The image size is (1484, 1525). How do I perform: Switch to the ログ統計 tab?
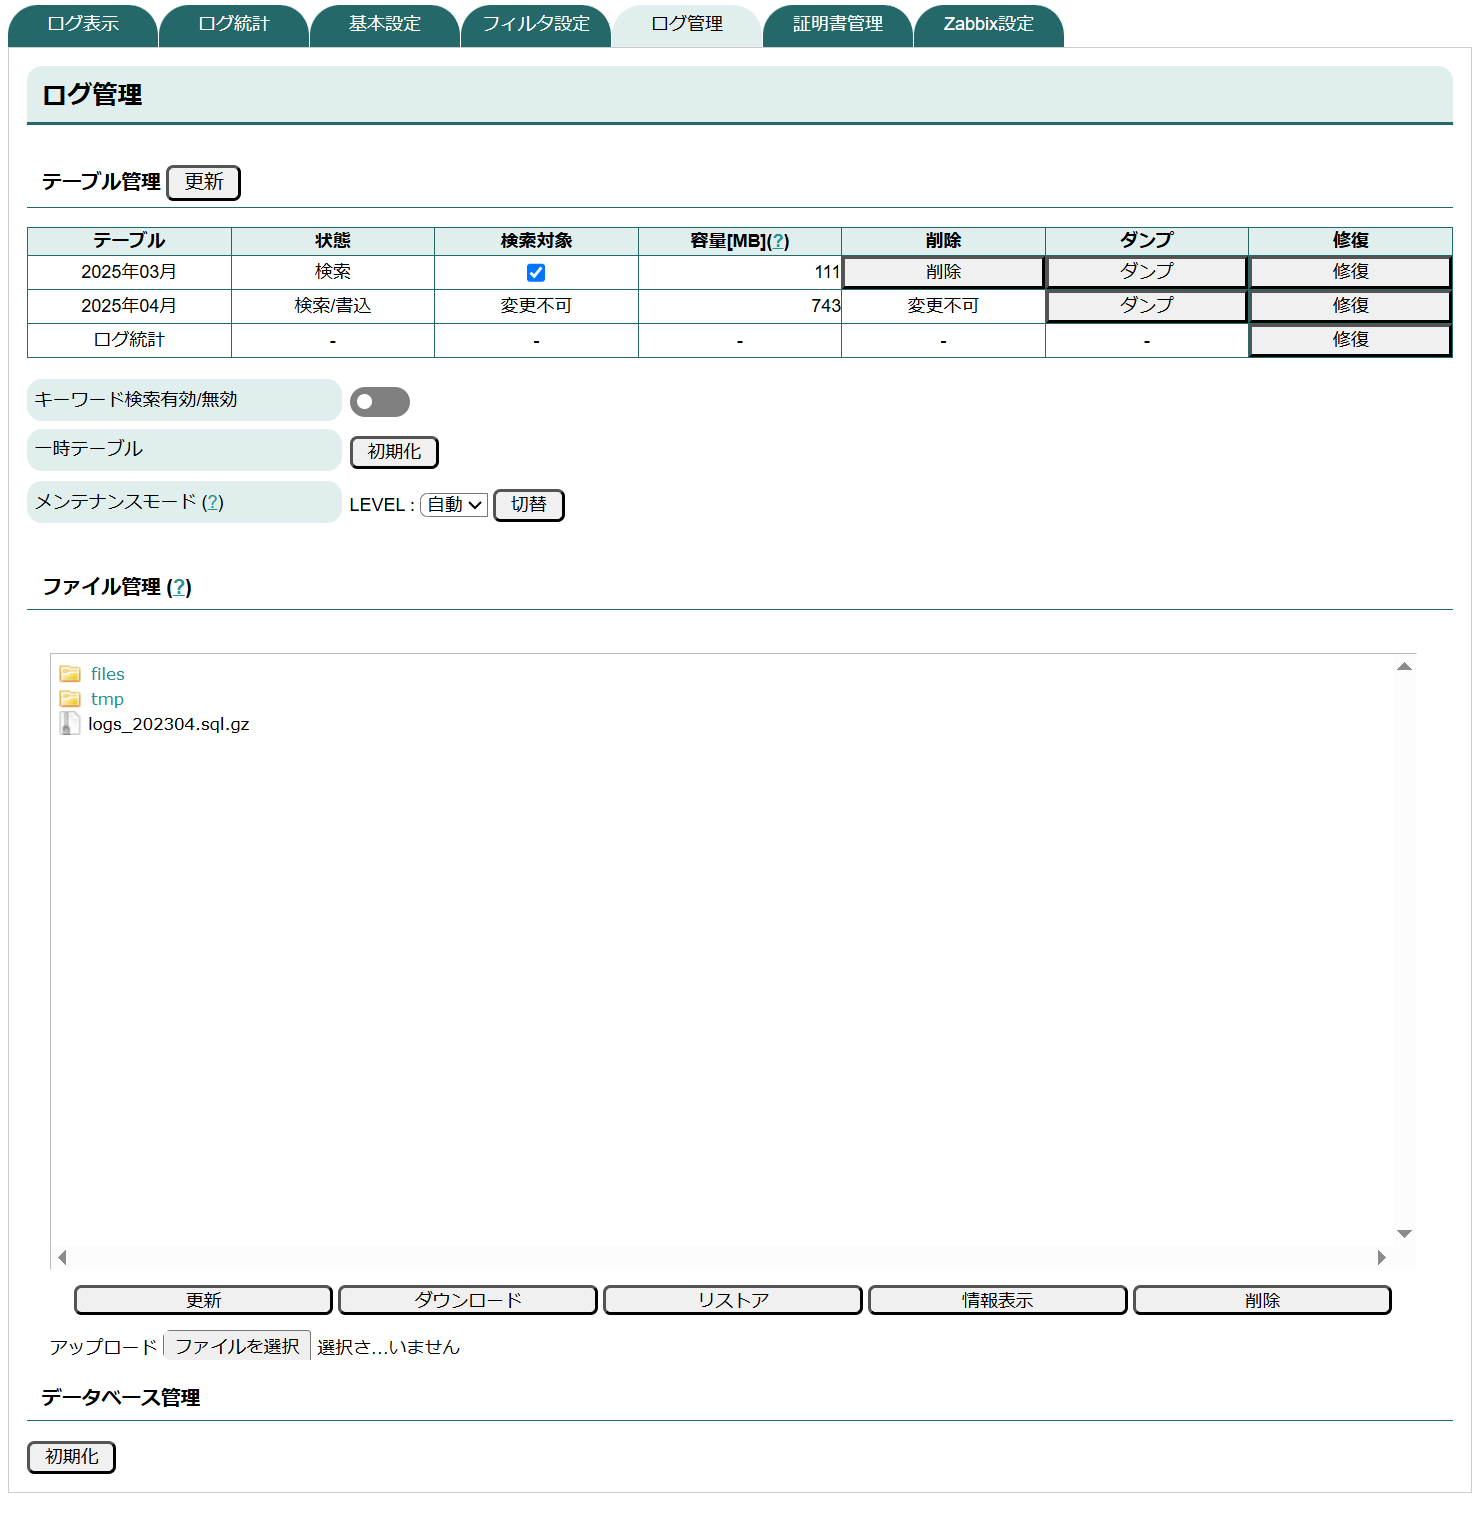point(234,24)
